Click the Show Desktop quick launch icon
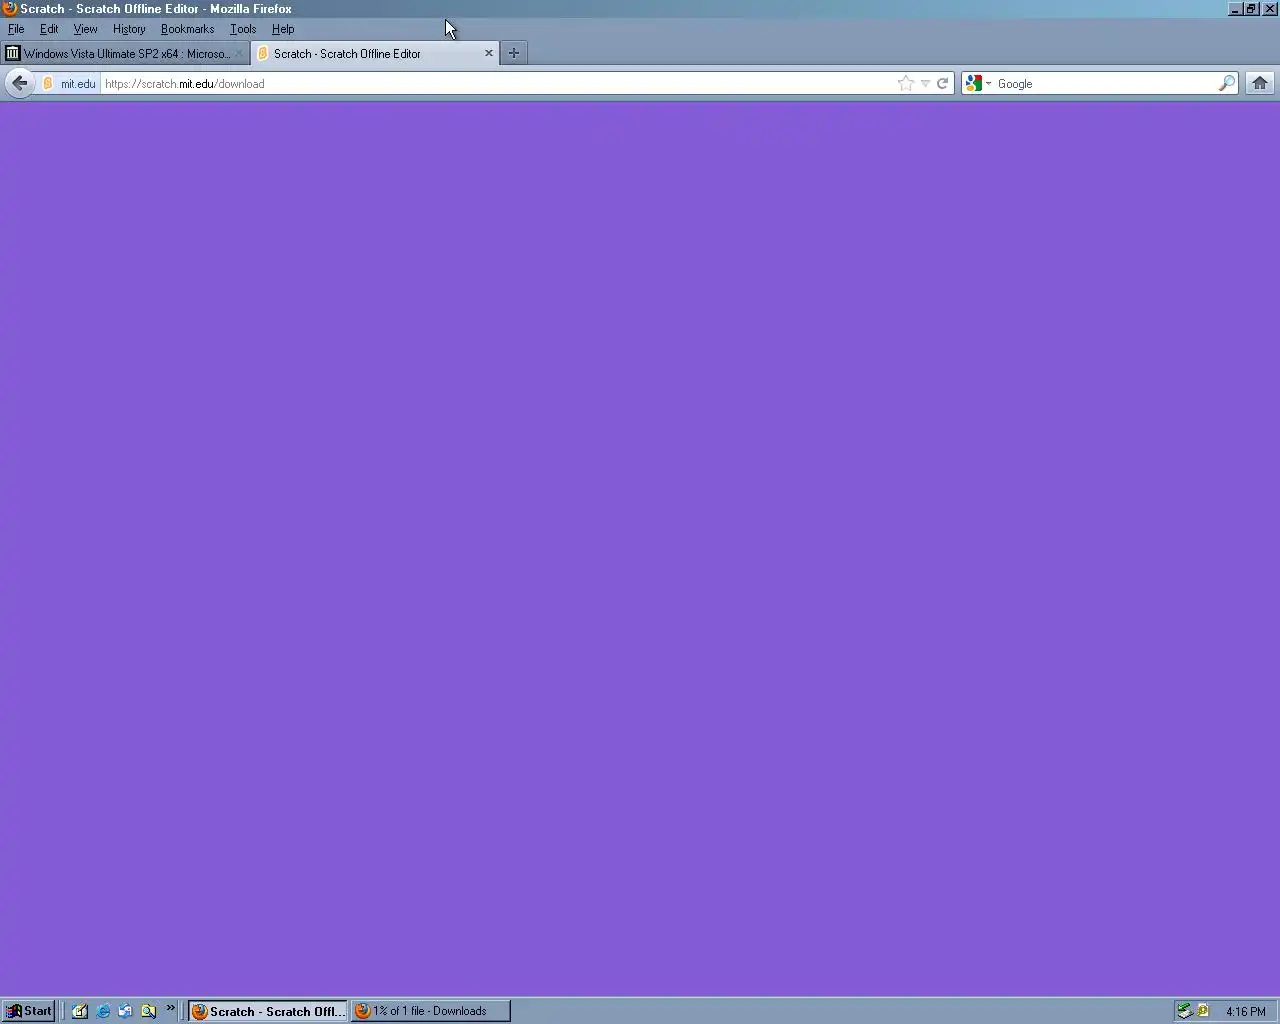This screenshot has height=1024, width=1280. pyautogui.click(x=80, y=1011)
